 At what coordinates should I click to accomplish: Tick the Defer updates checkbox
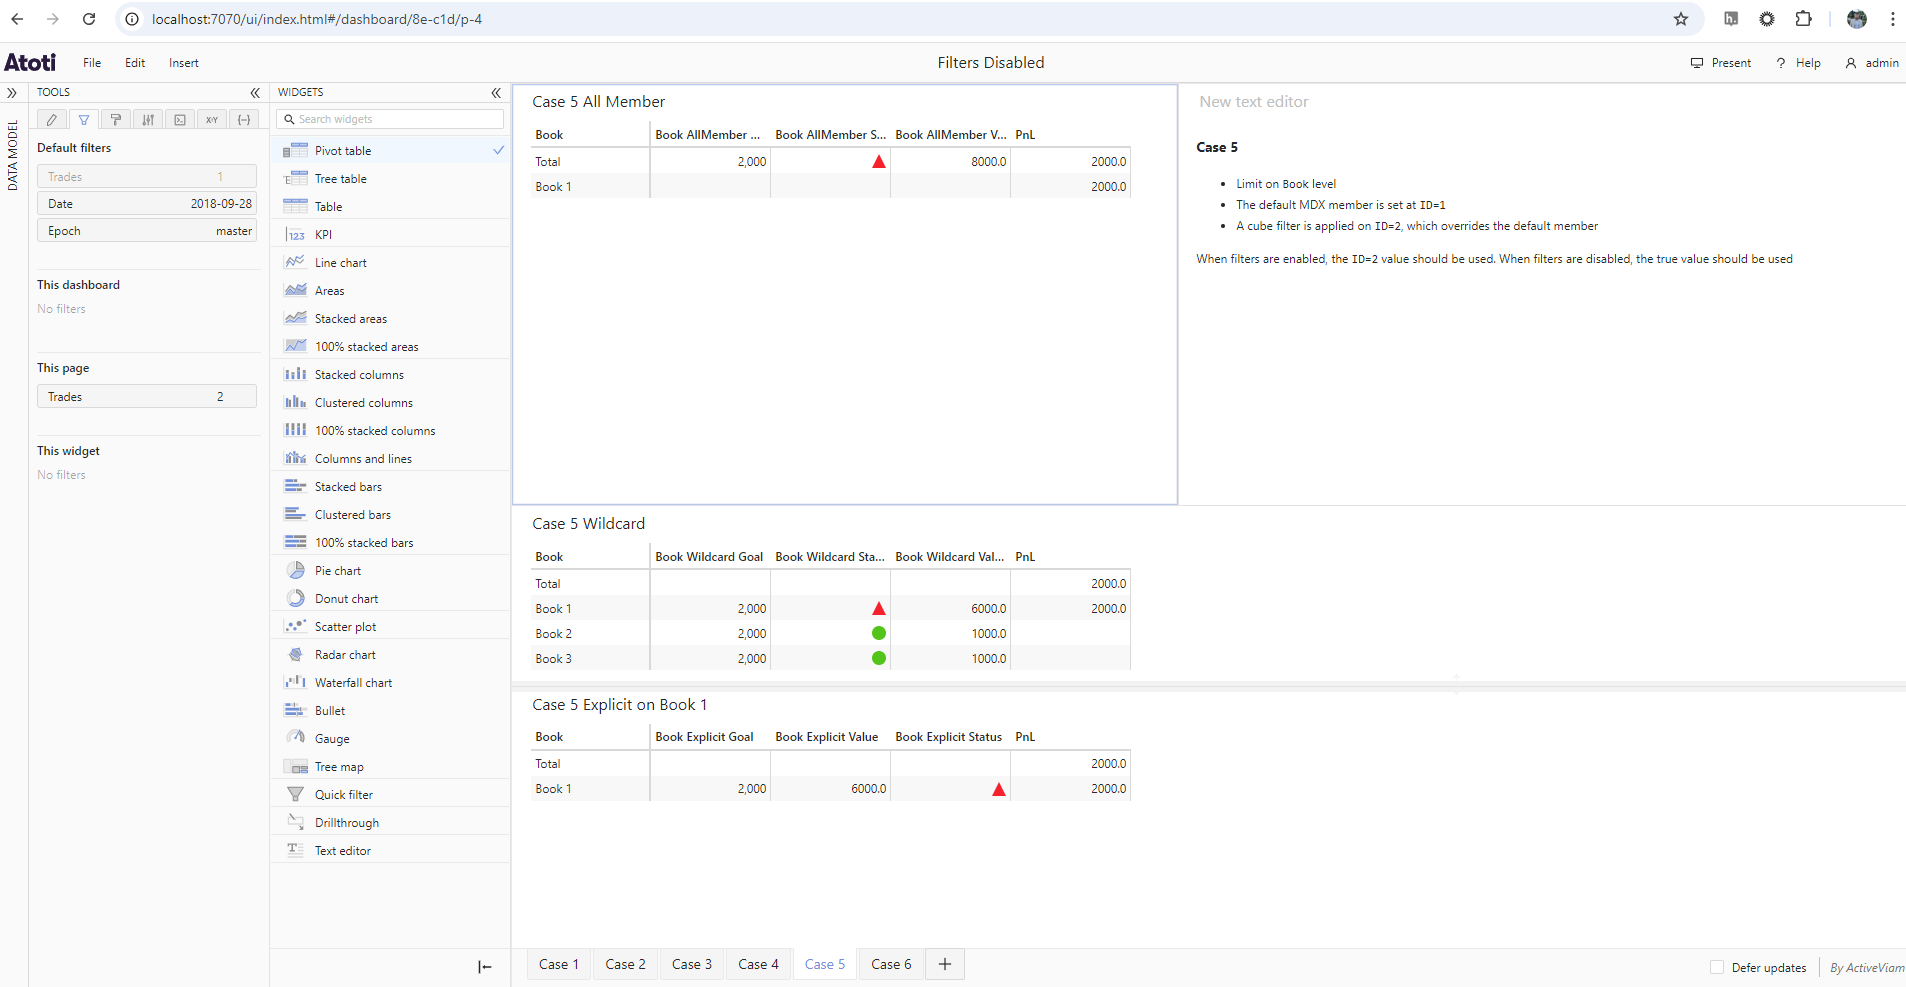coord(1717,967)
